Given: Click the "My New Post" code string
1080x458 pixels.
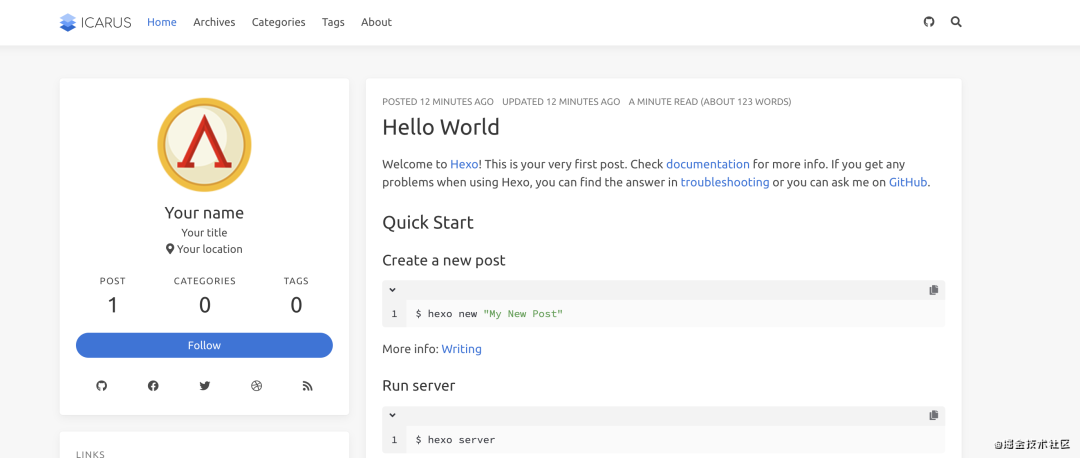Looking at the screenshot, I should point(523,314).
